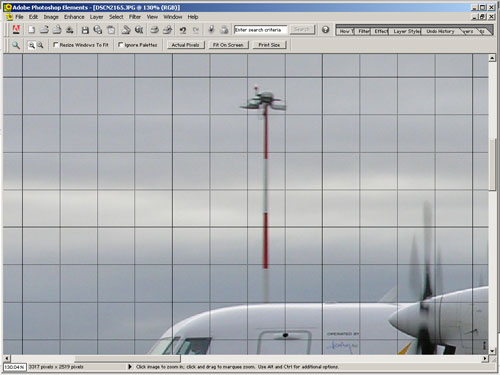Open the Undo History palette tab
Image resolution: width=500 pixels, height=375 pixels.
440,31
